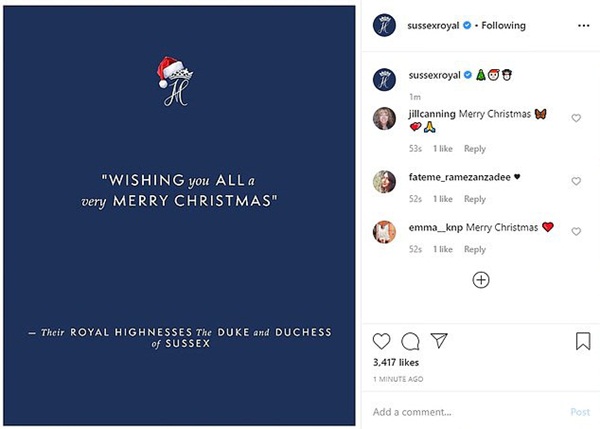Open fateme_ramezanzadee's avatar
Viewport: 600px width, 429px height.
pos(384,181)
